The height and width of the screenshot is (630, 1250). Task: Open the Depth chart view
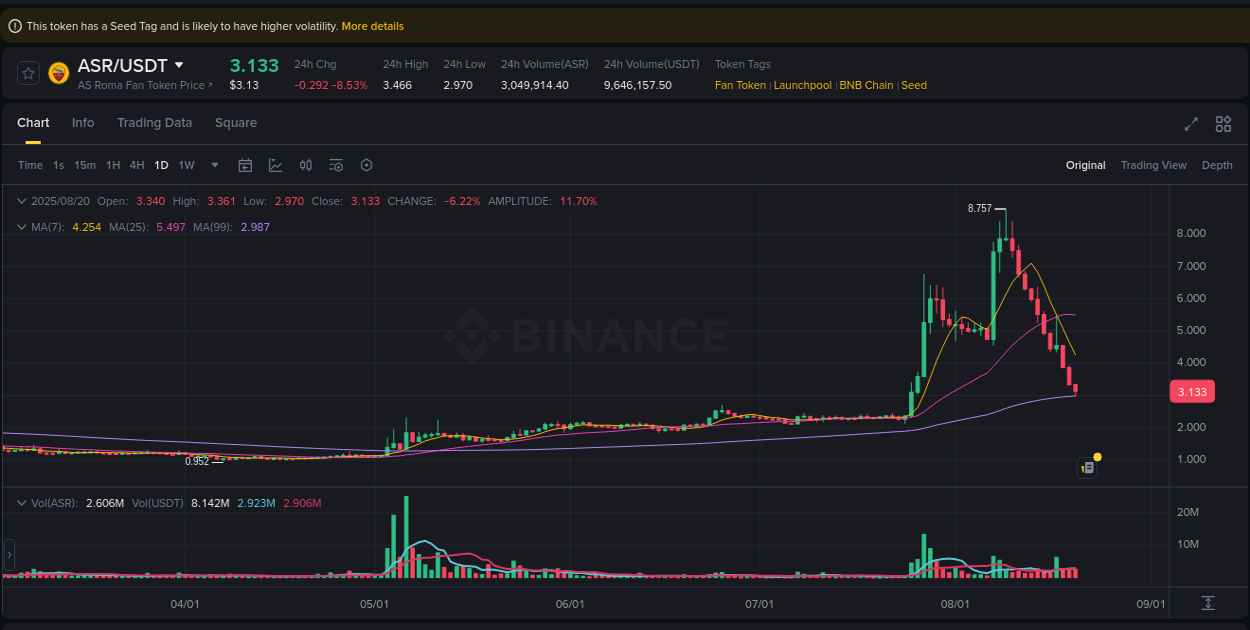coord(1217,165)
